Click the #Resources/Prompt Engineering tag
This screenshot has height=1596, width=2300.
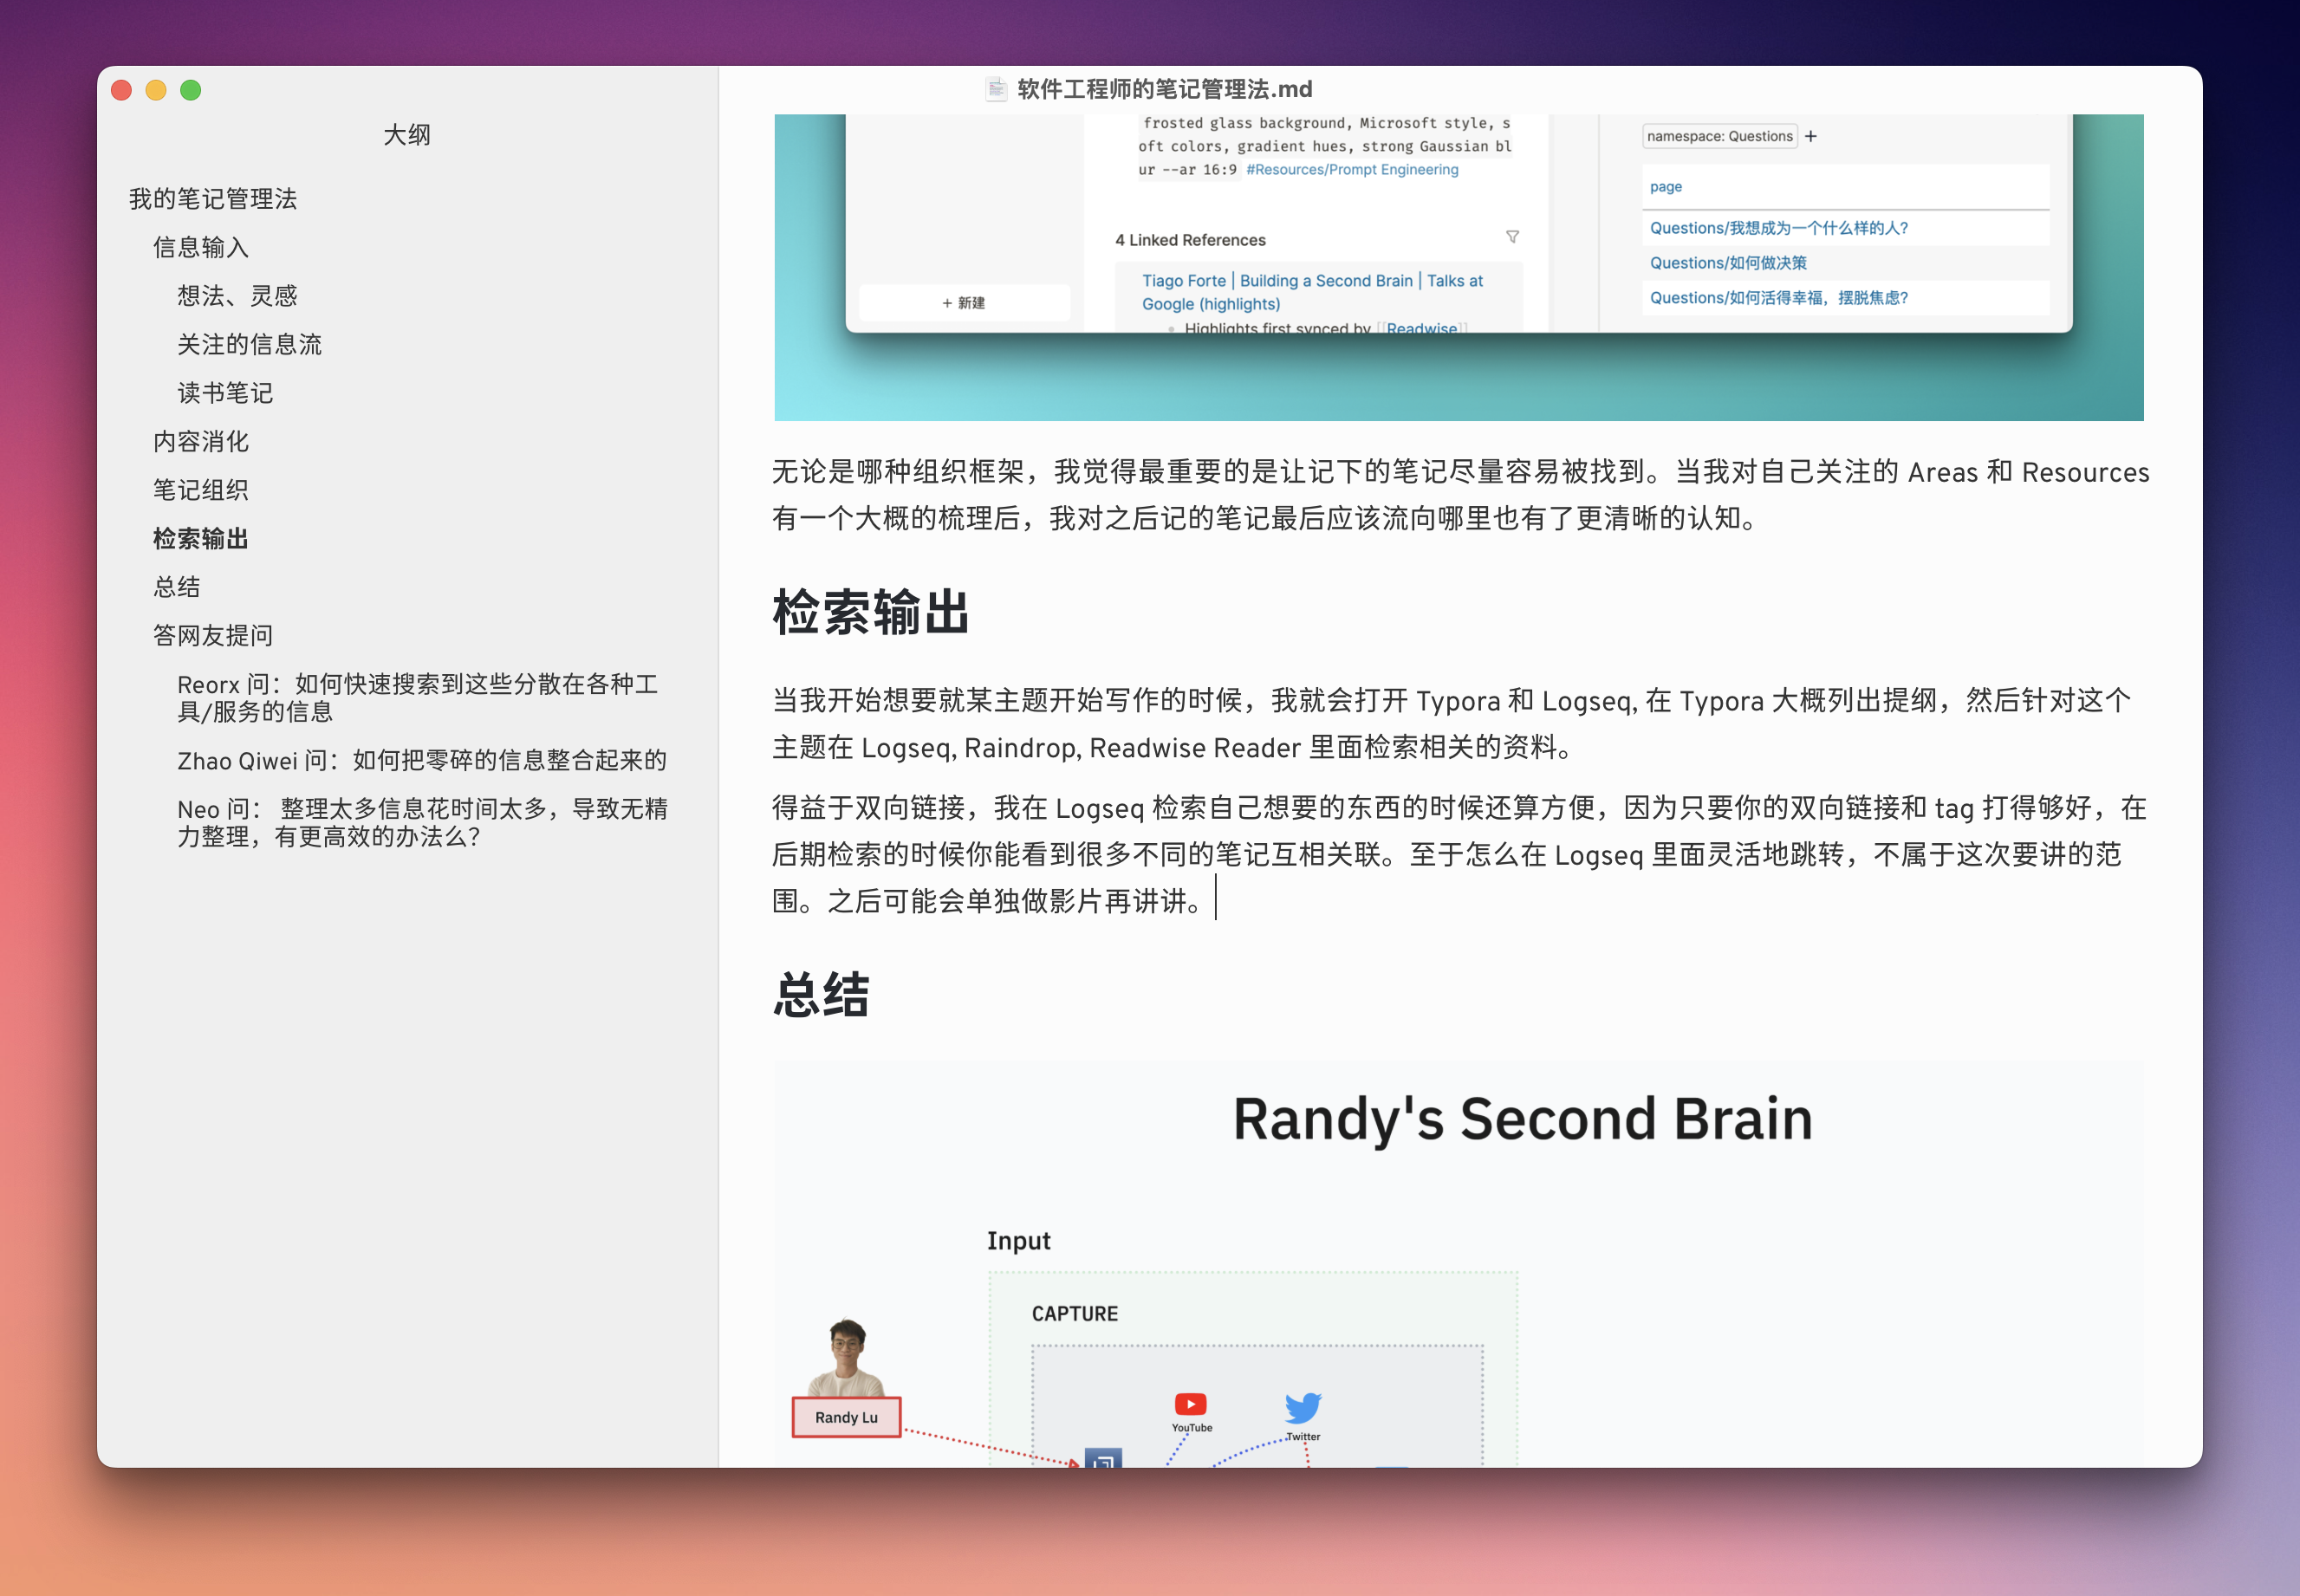coord(1352,169)
